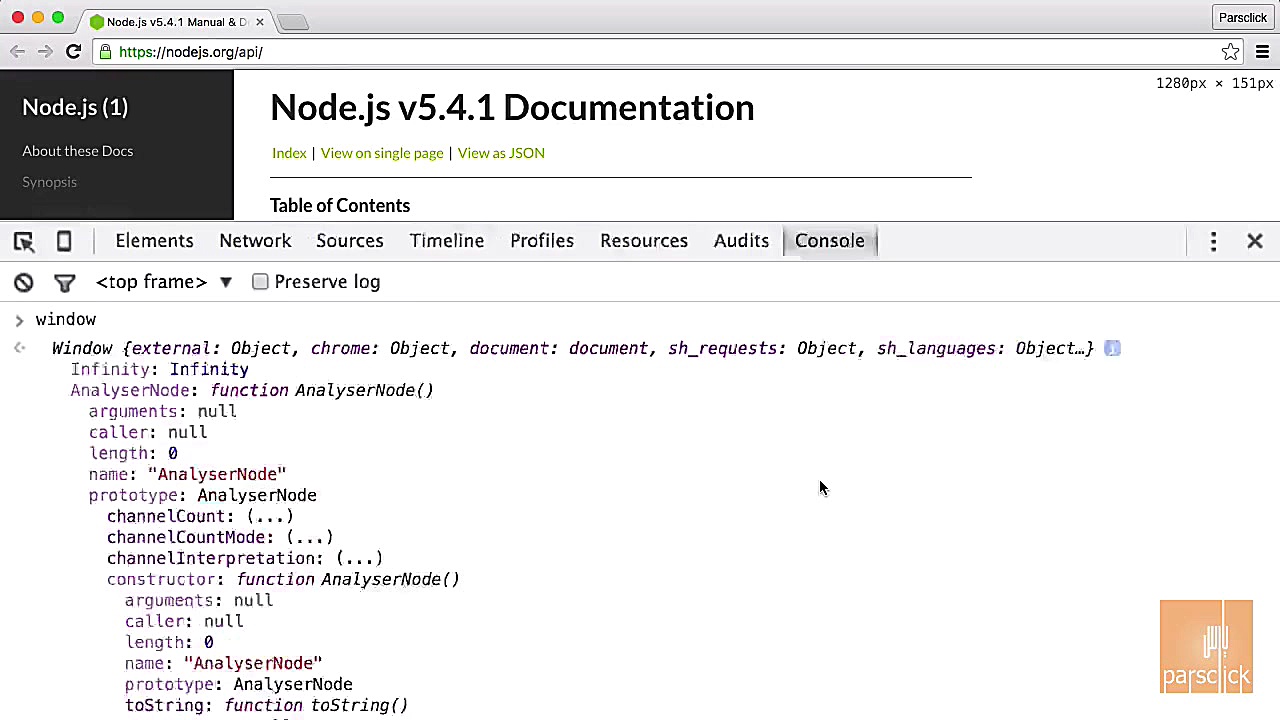
Task: Open About these Docs sidebar link
Action: coord(77,151)
